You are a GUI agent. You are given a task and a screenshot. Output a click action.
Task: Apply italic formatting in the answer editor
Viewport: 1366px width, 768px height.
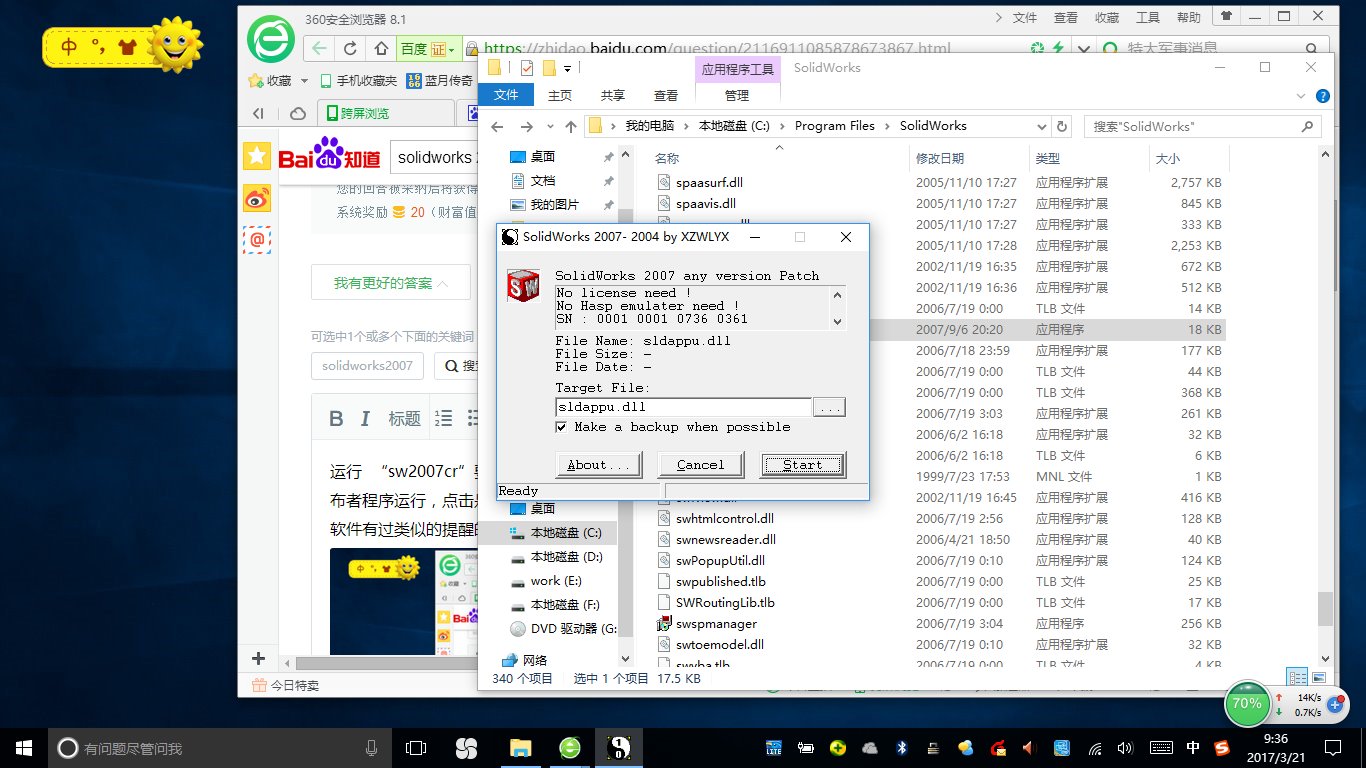coord(366,418)
